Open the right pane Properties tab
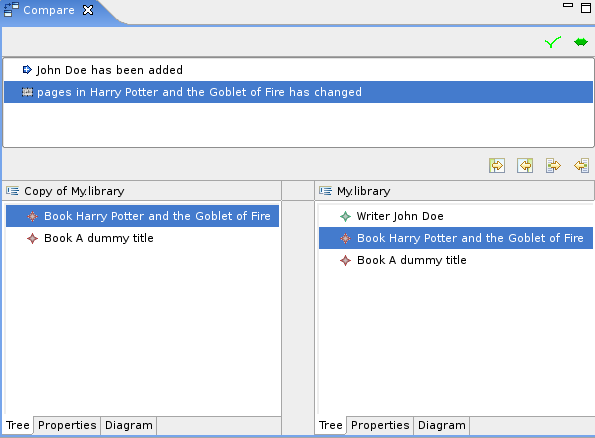This screenshot has width=595, height=438. 380,425
